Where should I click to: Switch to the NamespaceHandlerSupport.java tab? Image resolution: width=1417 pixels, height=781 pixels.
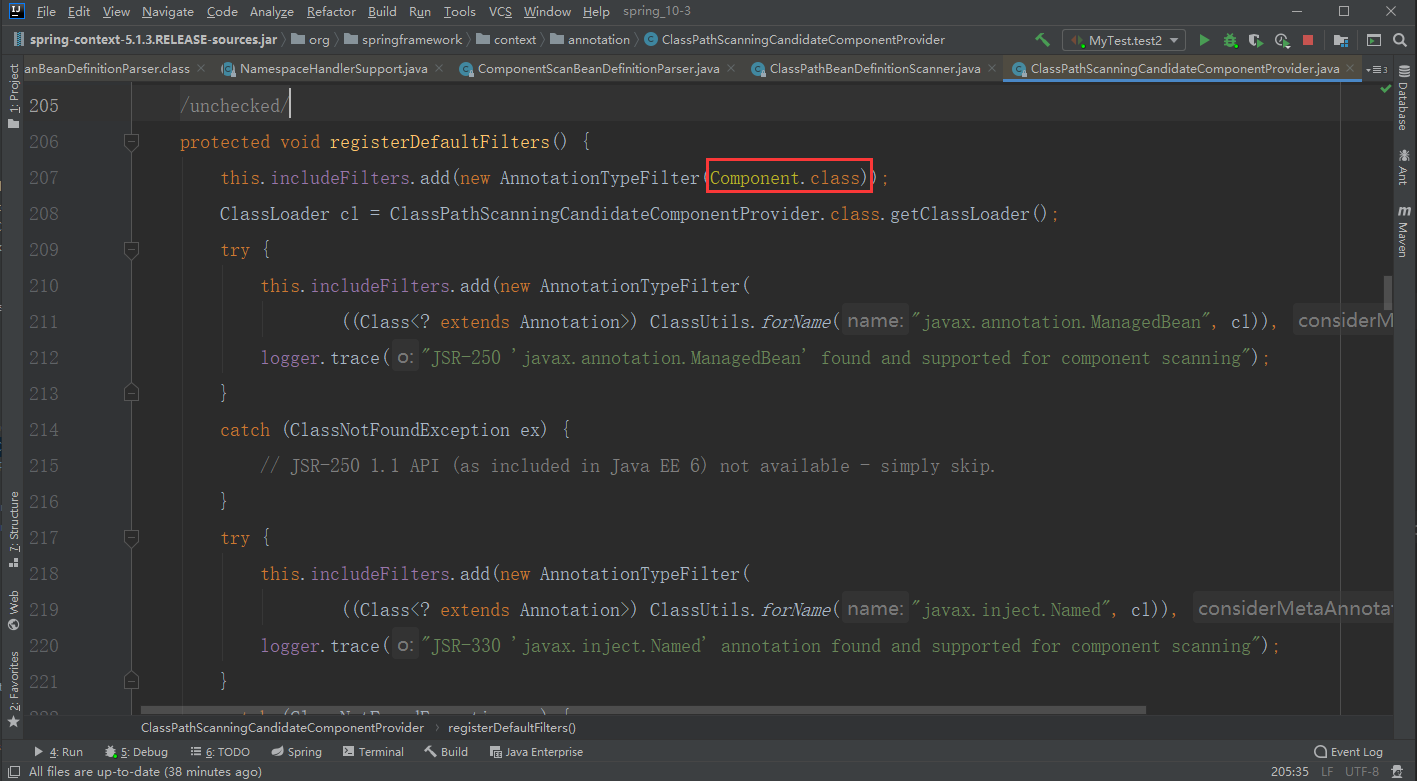pyautogui.click(x=334, y=69)
